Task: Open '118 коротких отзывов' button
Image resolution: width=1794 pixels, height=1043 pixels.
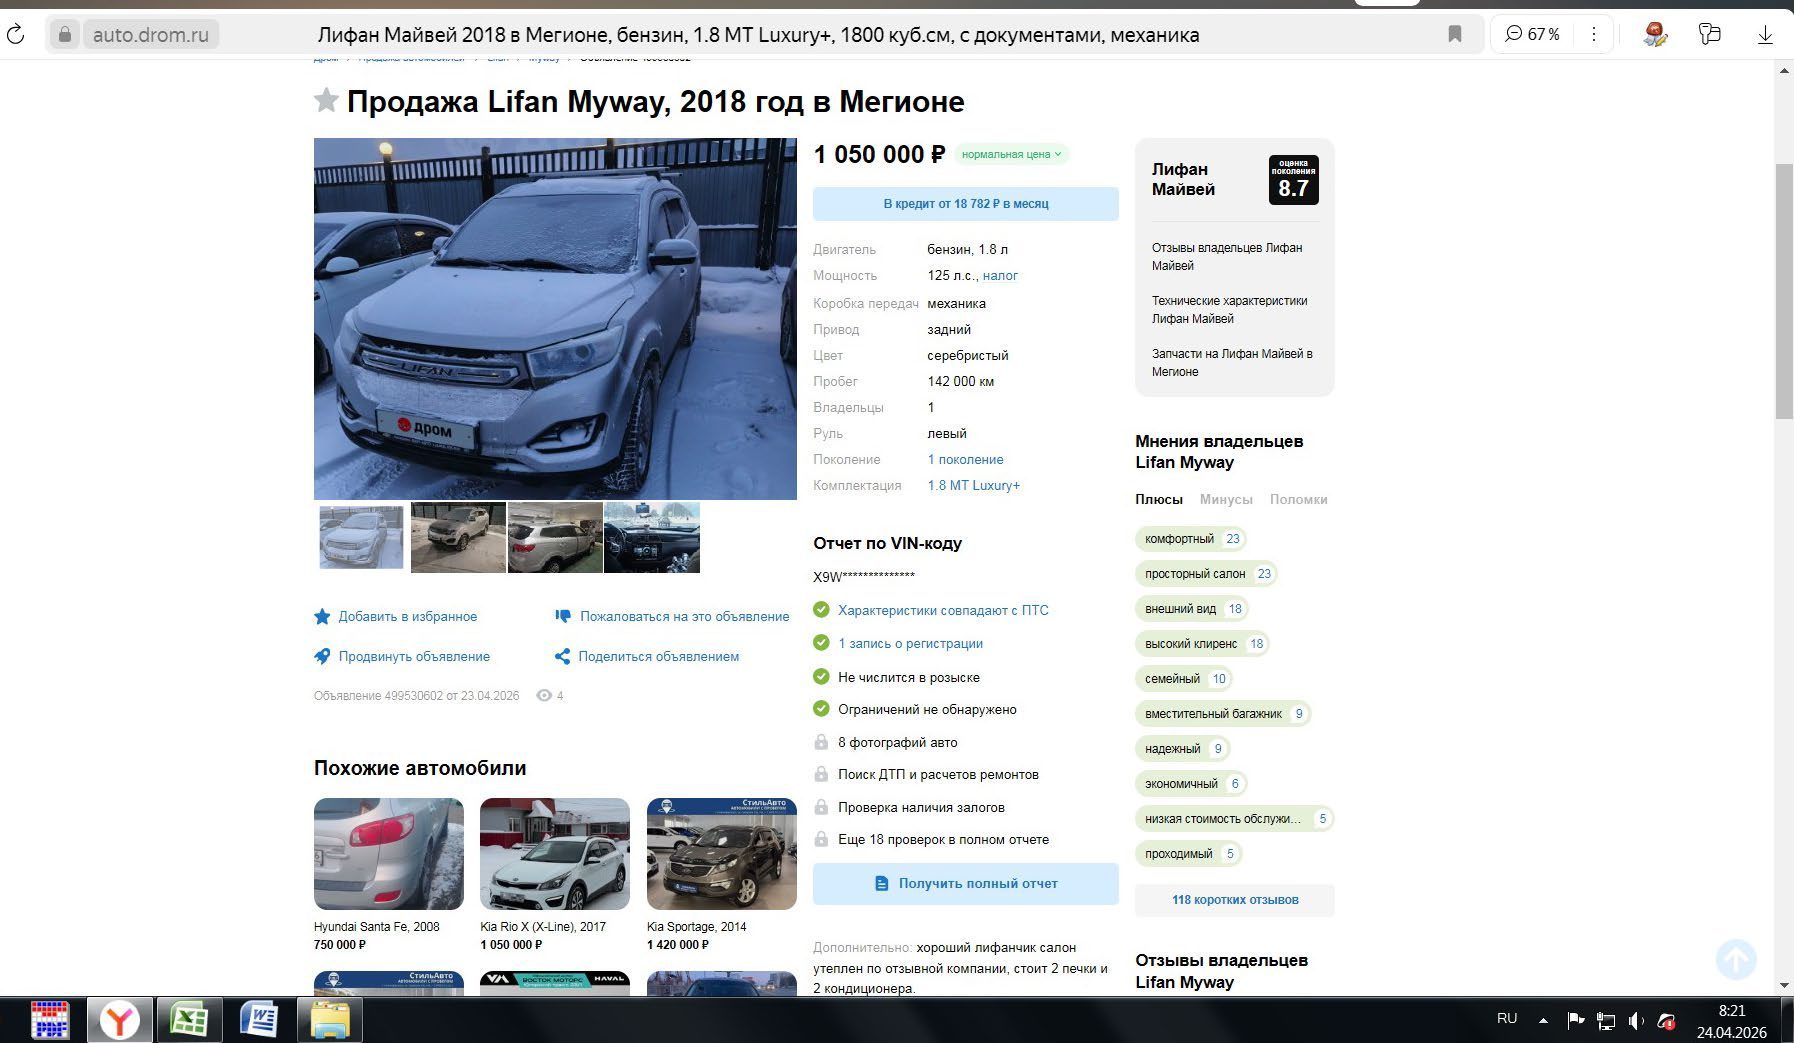Action: 1235,900
